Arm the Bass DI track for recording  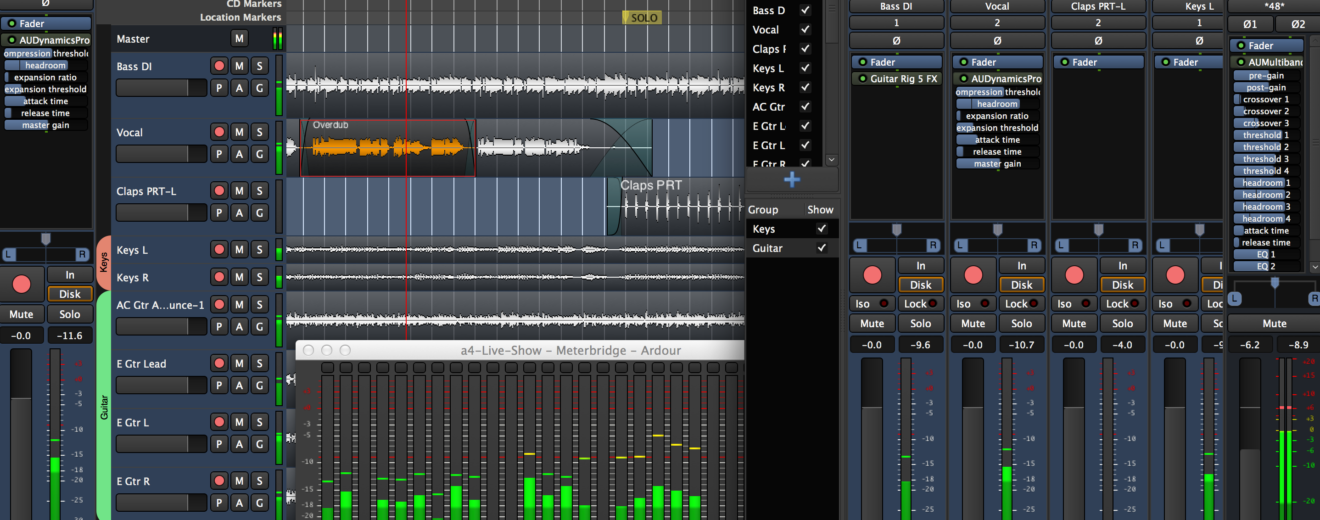click(219, 66)
